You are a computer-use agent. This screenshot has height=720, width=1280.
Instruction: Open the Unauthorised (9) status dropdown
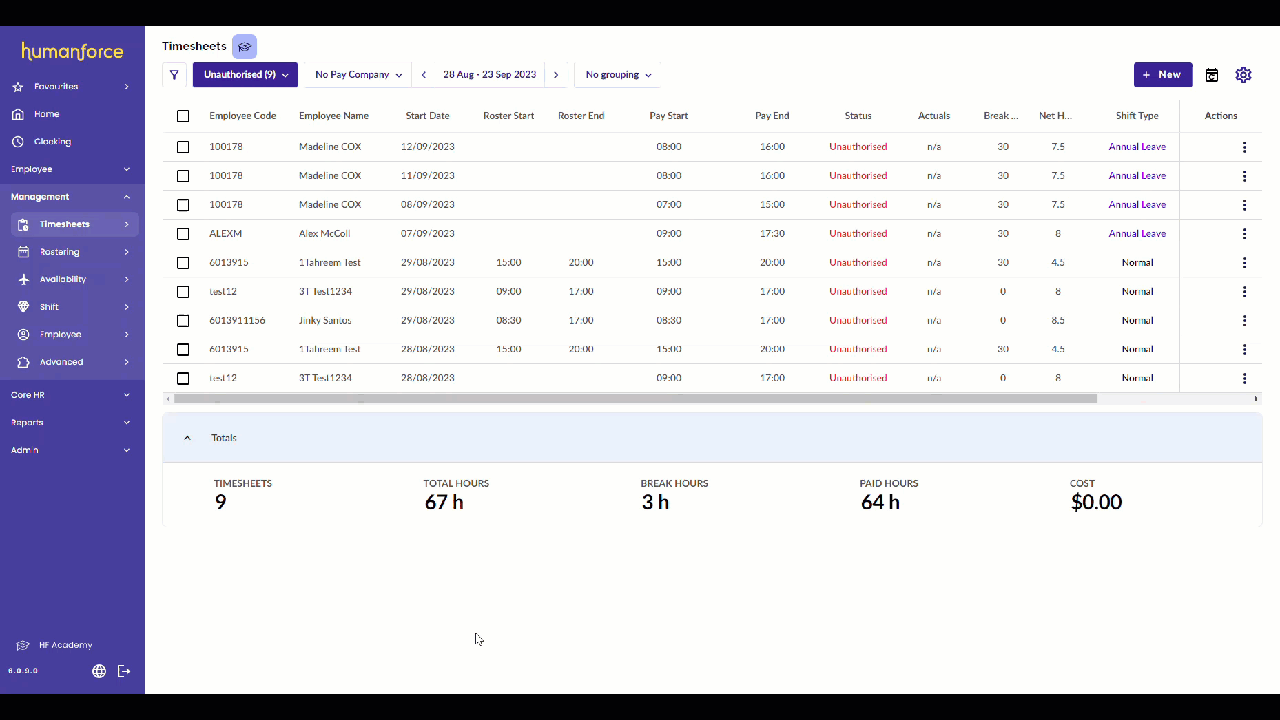pyautogui.click(x=245, y=75)
